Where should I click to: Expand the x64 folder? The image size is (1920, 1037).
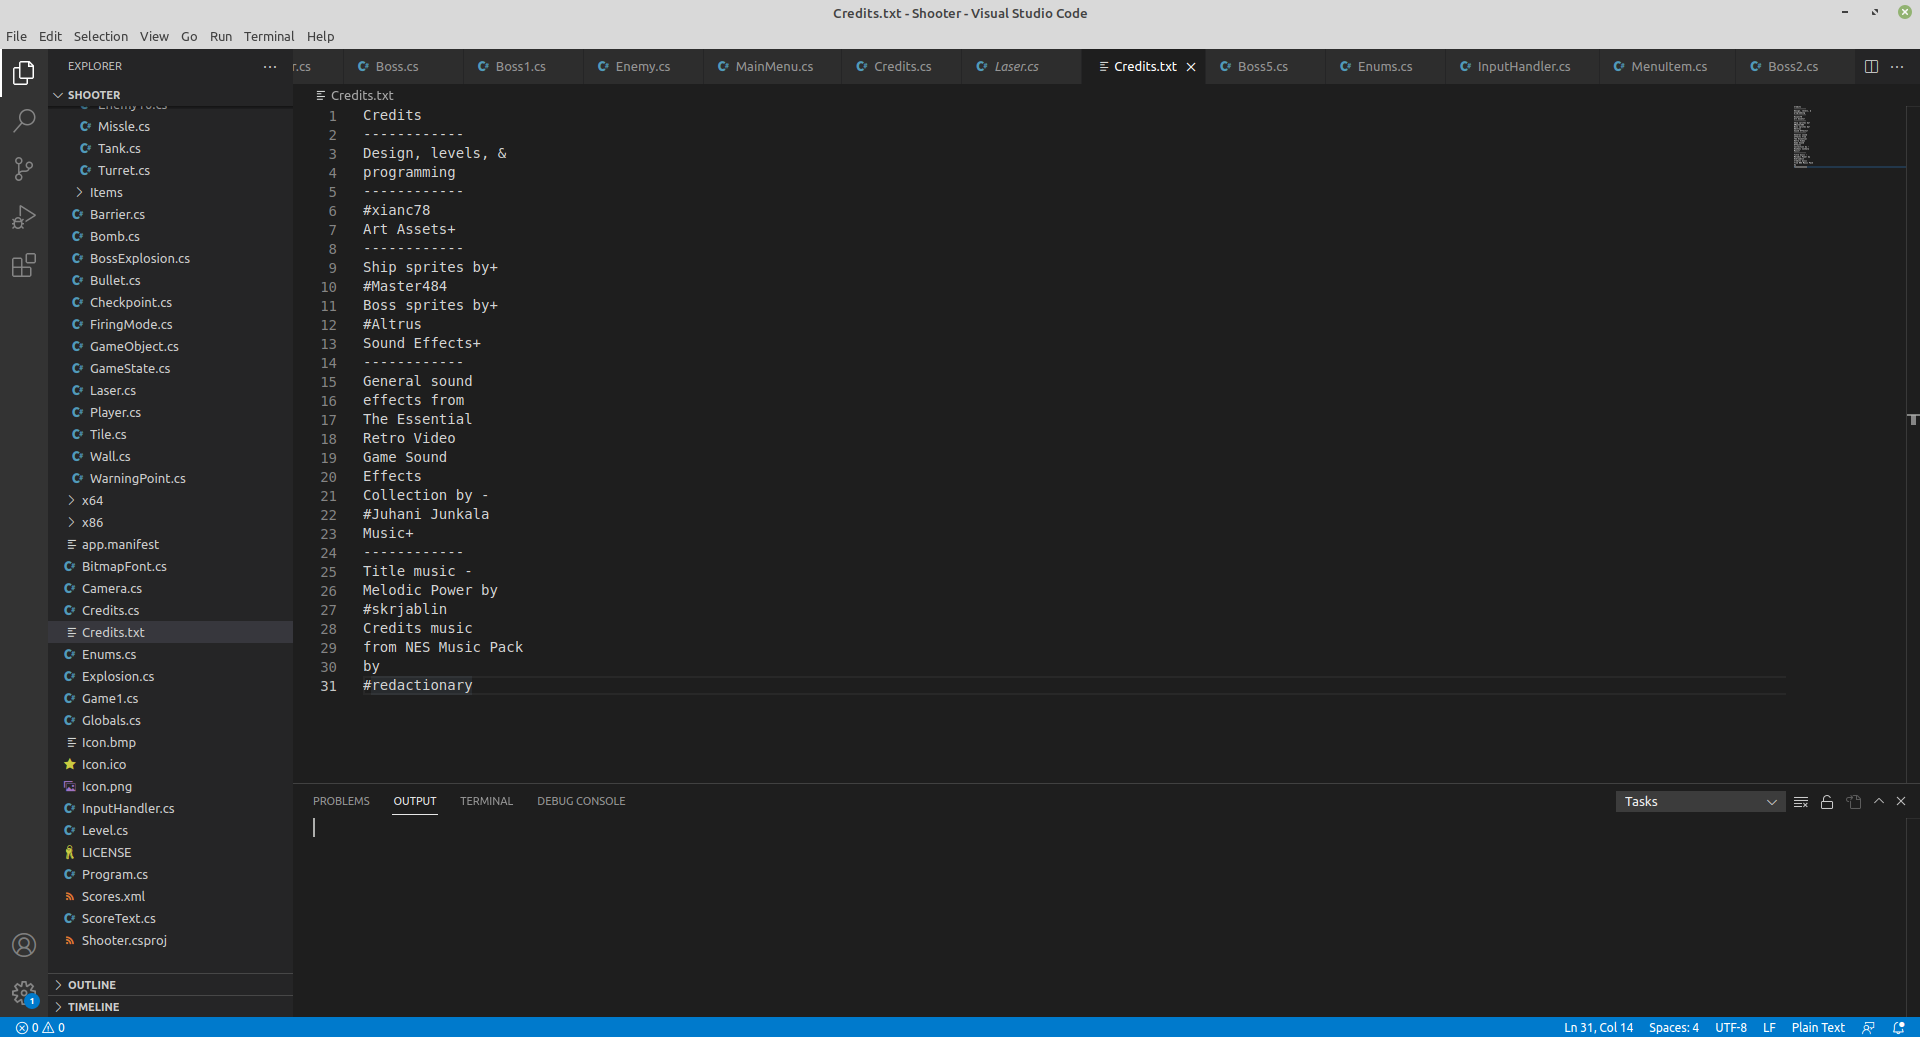(92, 501)
